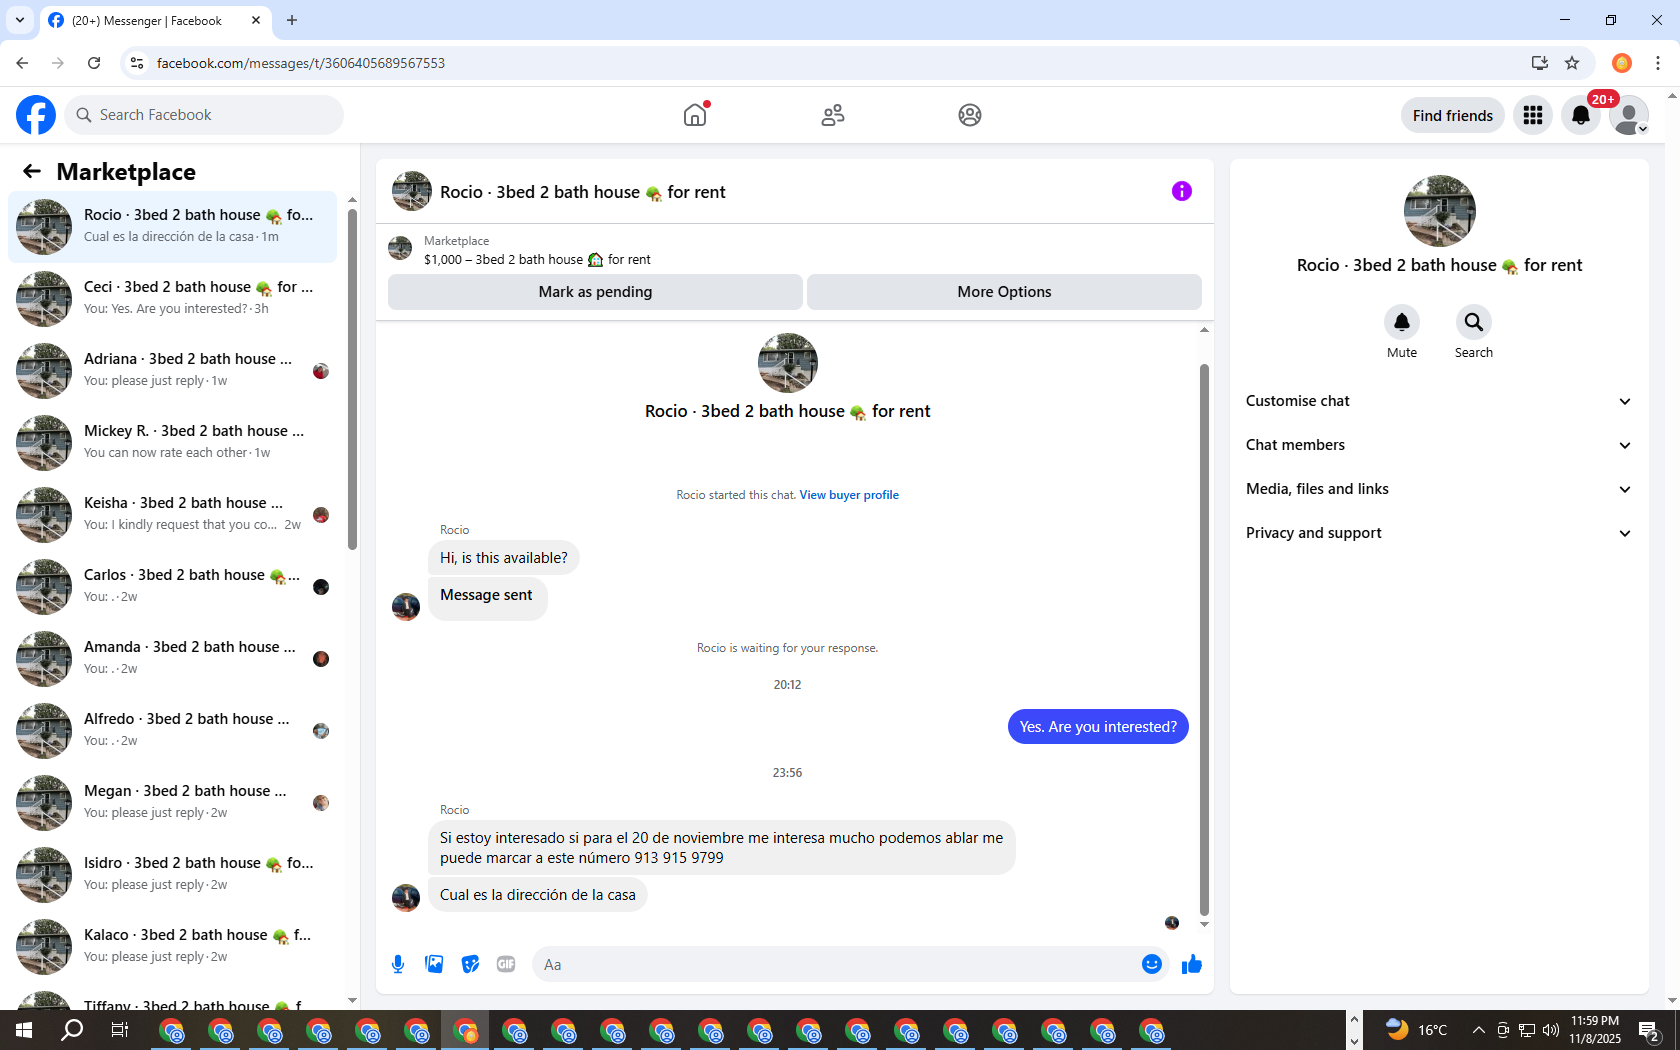
Task: Search in conversation using magnifier icon
Action: click(x=1474, y=322)
